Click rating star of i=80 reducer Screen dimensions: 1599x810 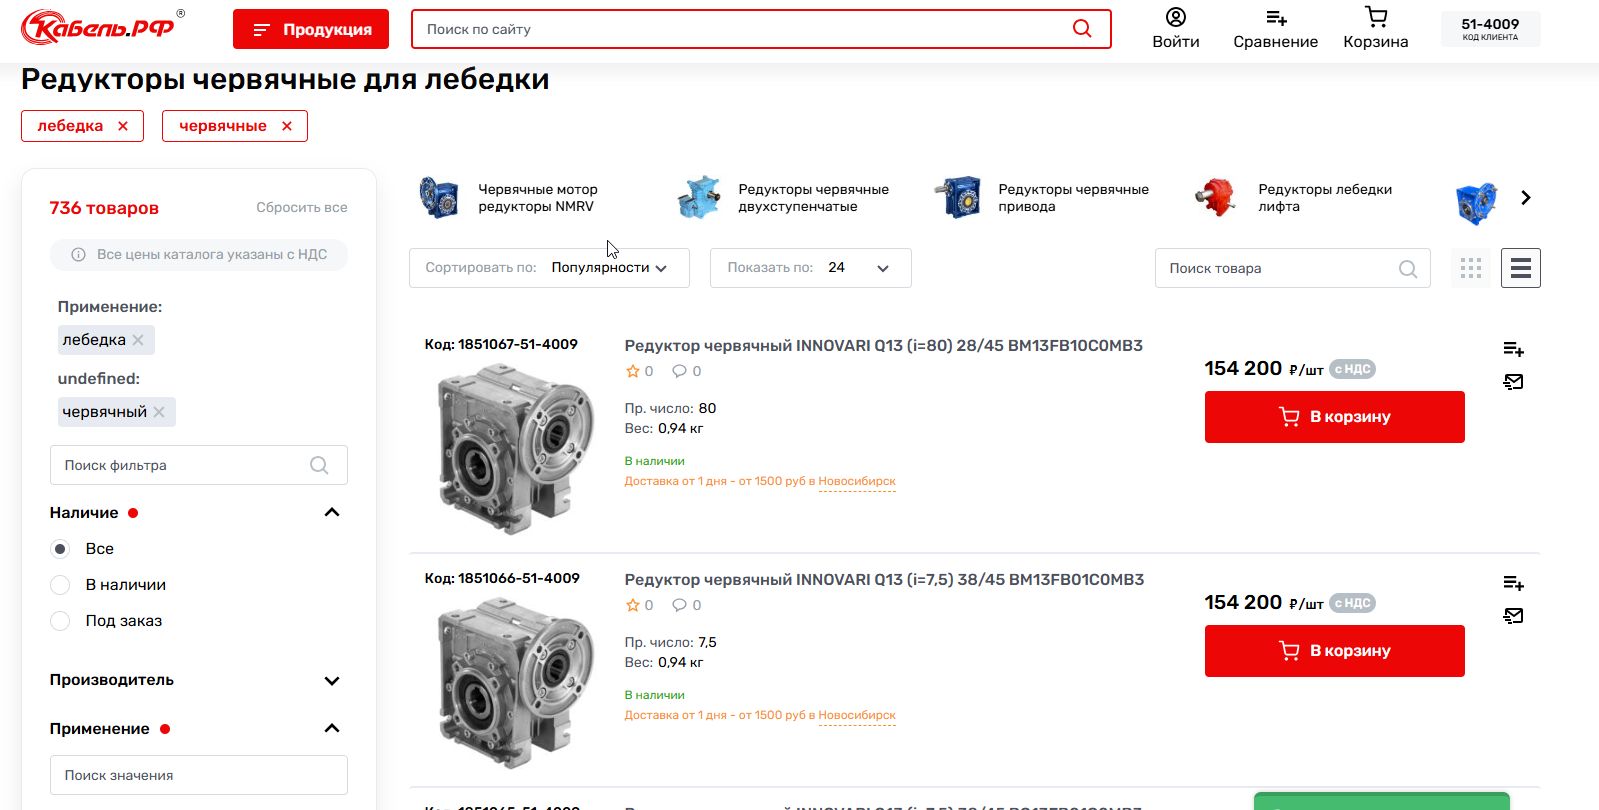point(632,371)
